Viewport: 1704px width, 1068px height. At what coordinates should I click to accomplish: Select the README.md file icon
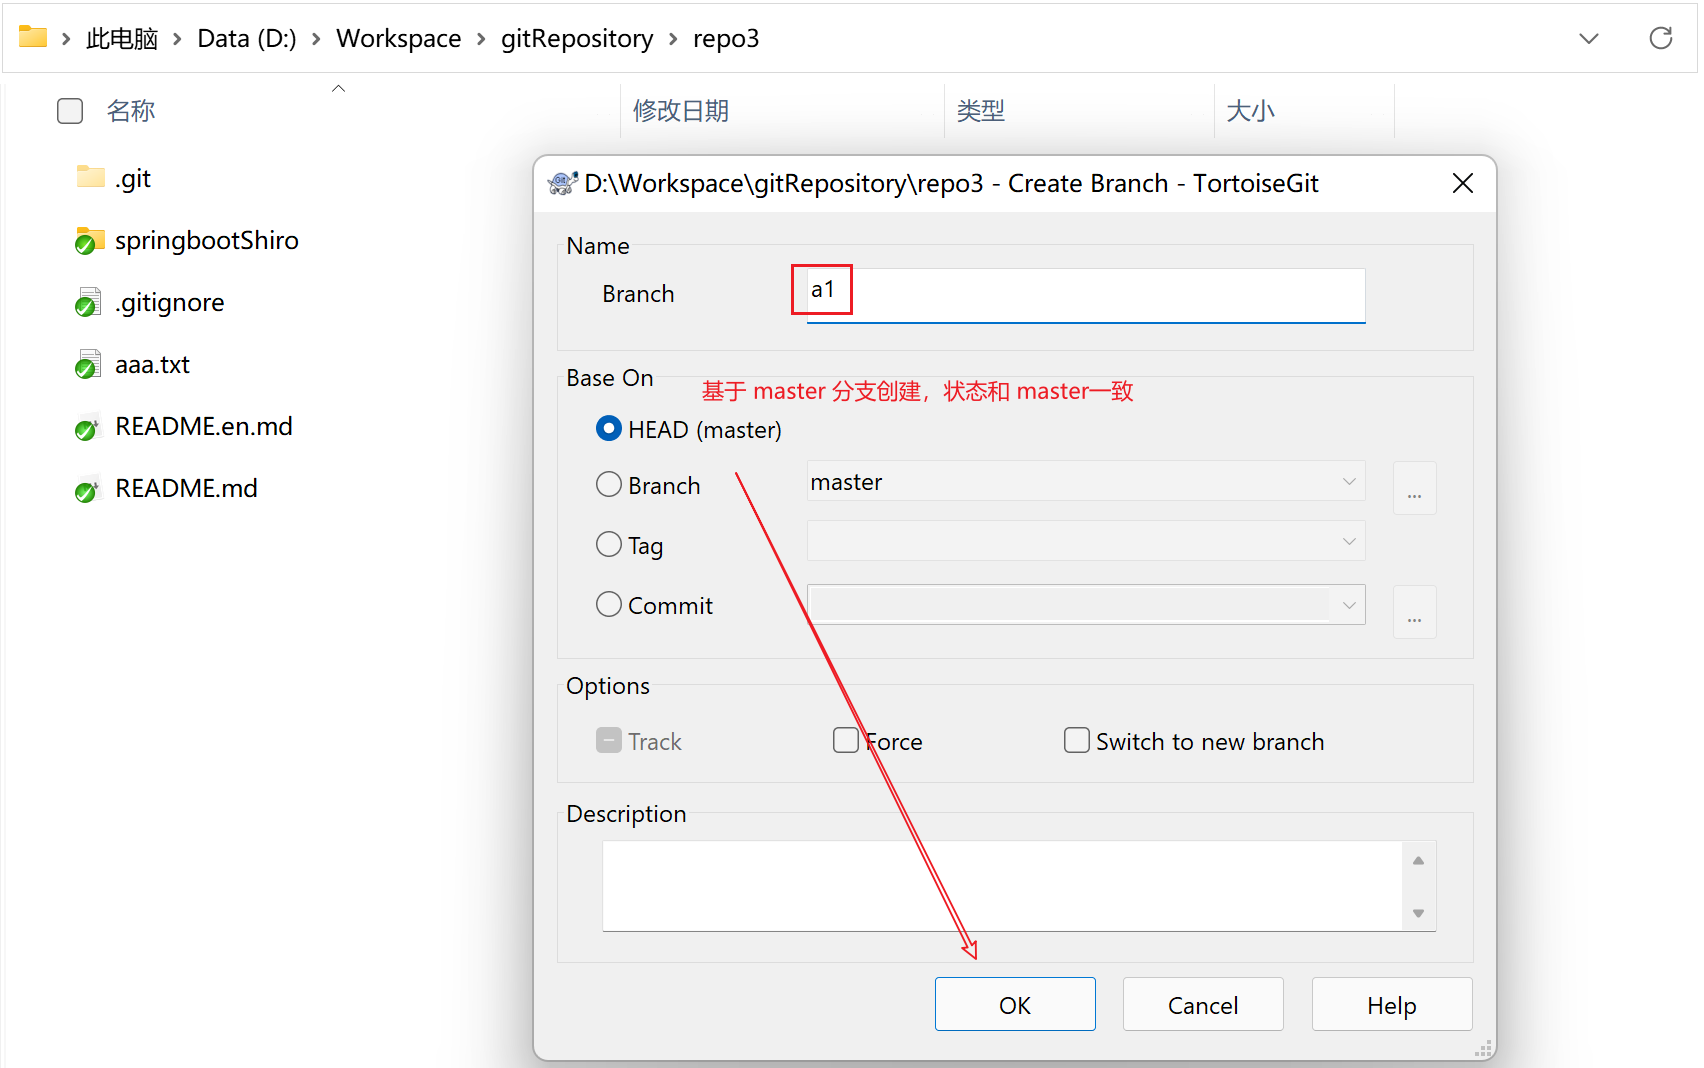(89, 489)
